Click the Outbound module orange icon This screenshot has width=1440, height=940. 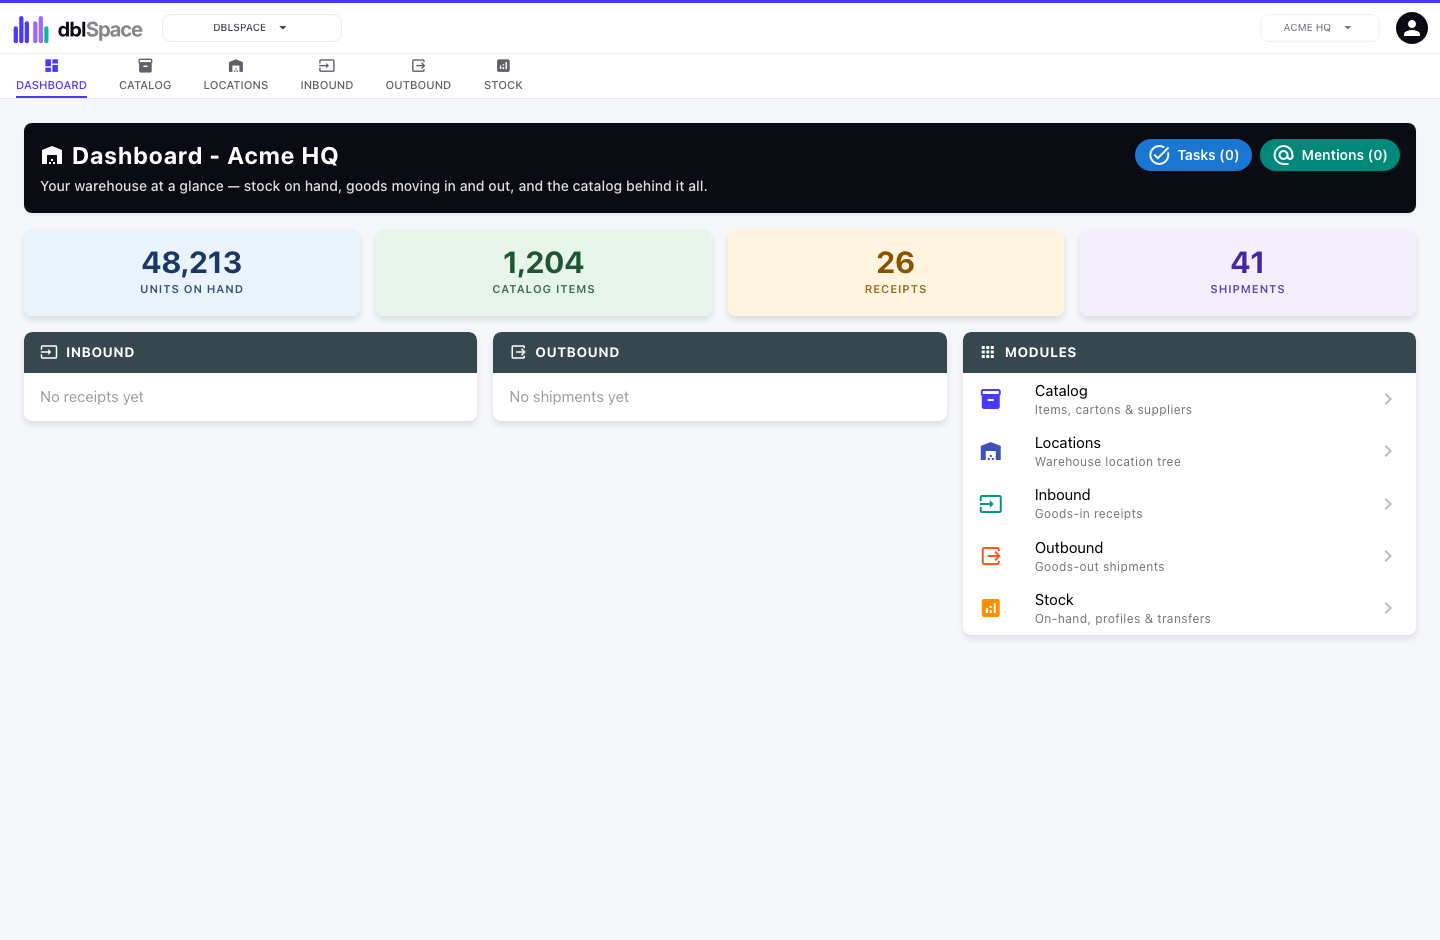pos(991,556)
